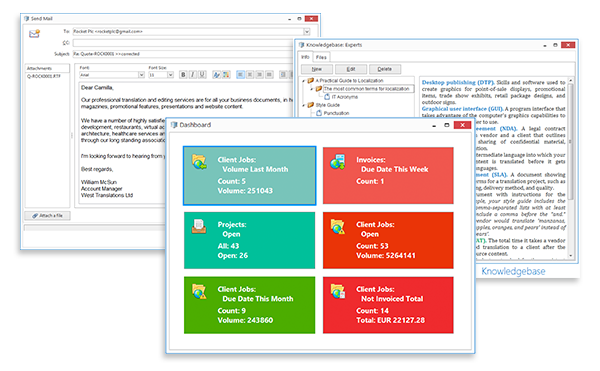This screenshot has height=371, width=600.
Task: Click the Attach a file button
Action: pos(47,216)
